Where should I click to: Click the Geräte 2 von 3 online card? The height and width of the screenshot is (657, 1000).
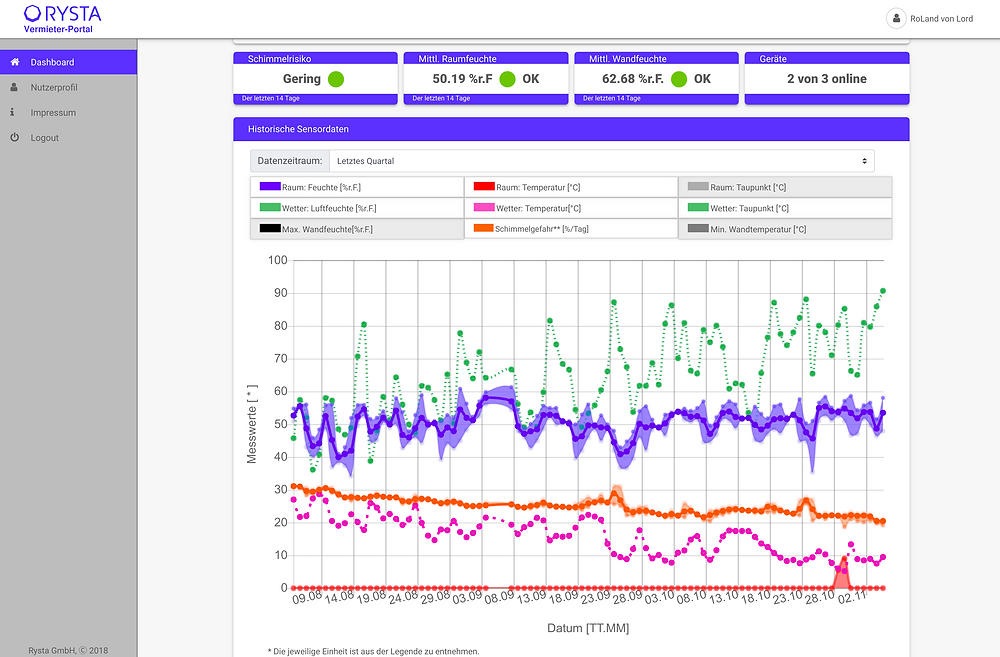[827, 78]
